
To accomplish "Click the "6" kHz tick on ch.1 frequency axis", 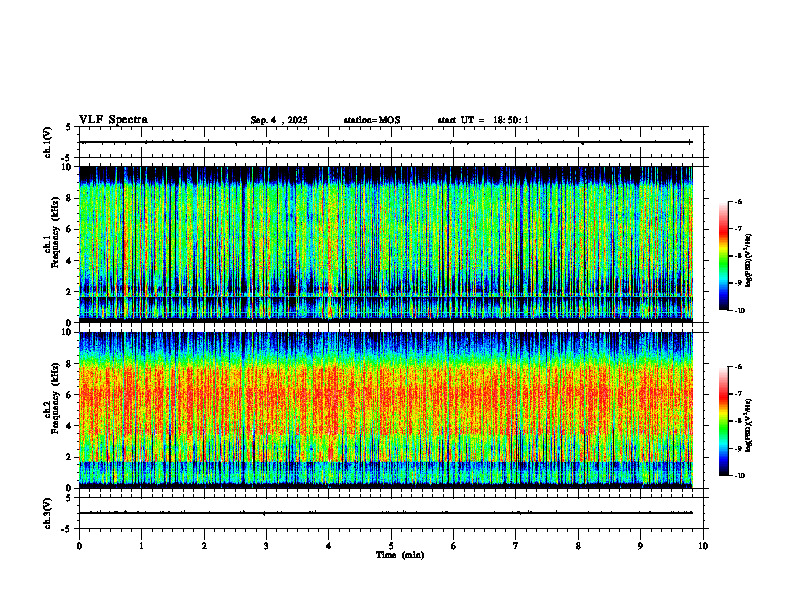I will 70,230.
